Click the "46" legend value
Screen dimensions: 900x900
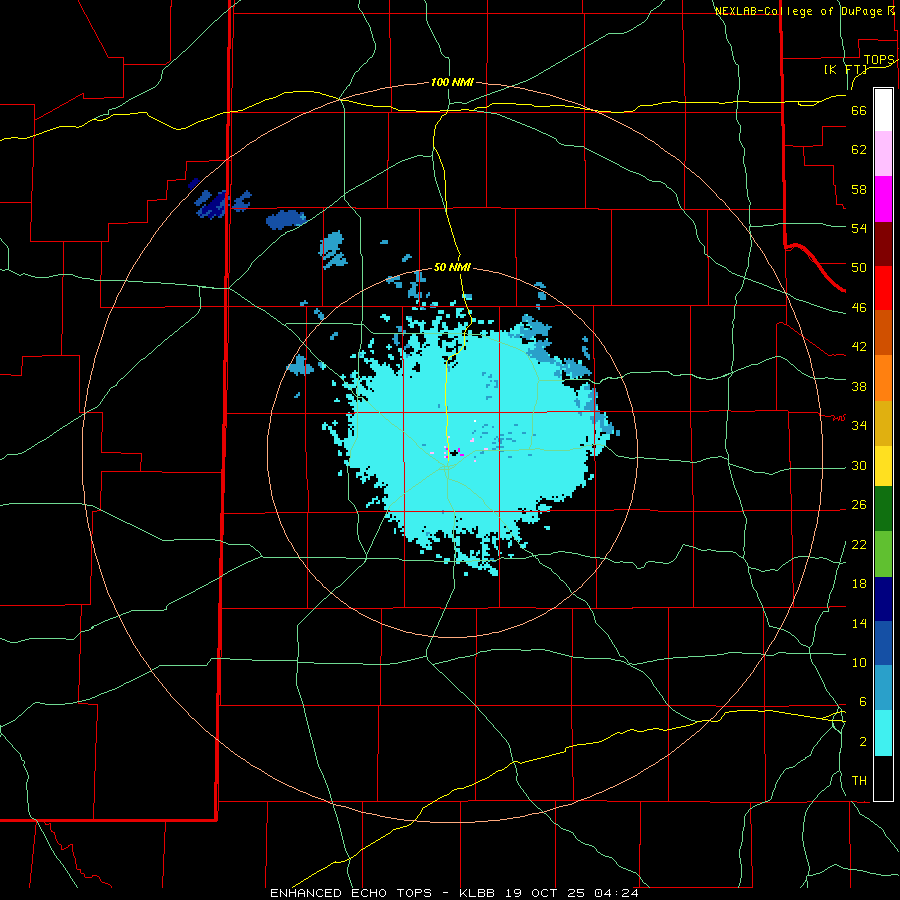tap(859, 308)
